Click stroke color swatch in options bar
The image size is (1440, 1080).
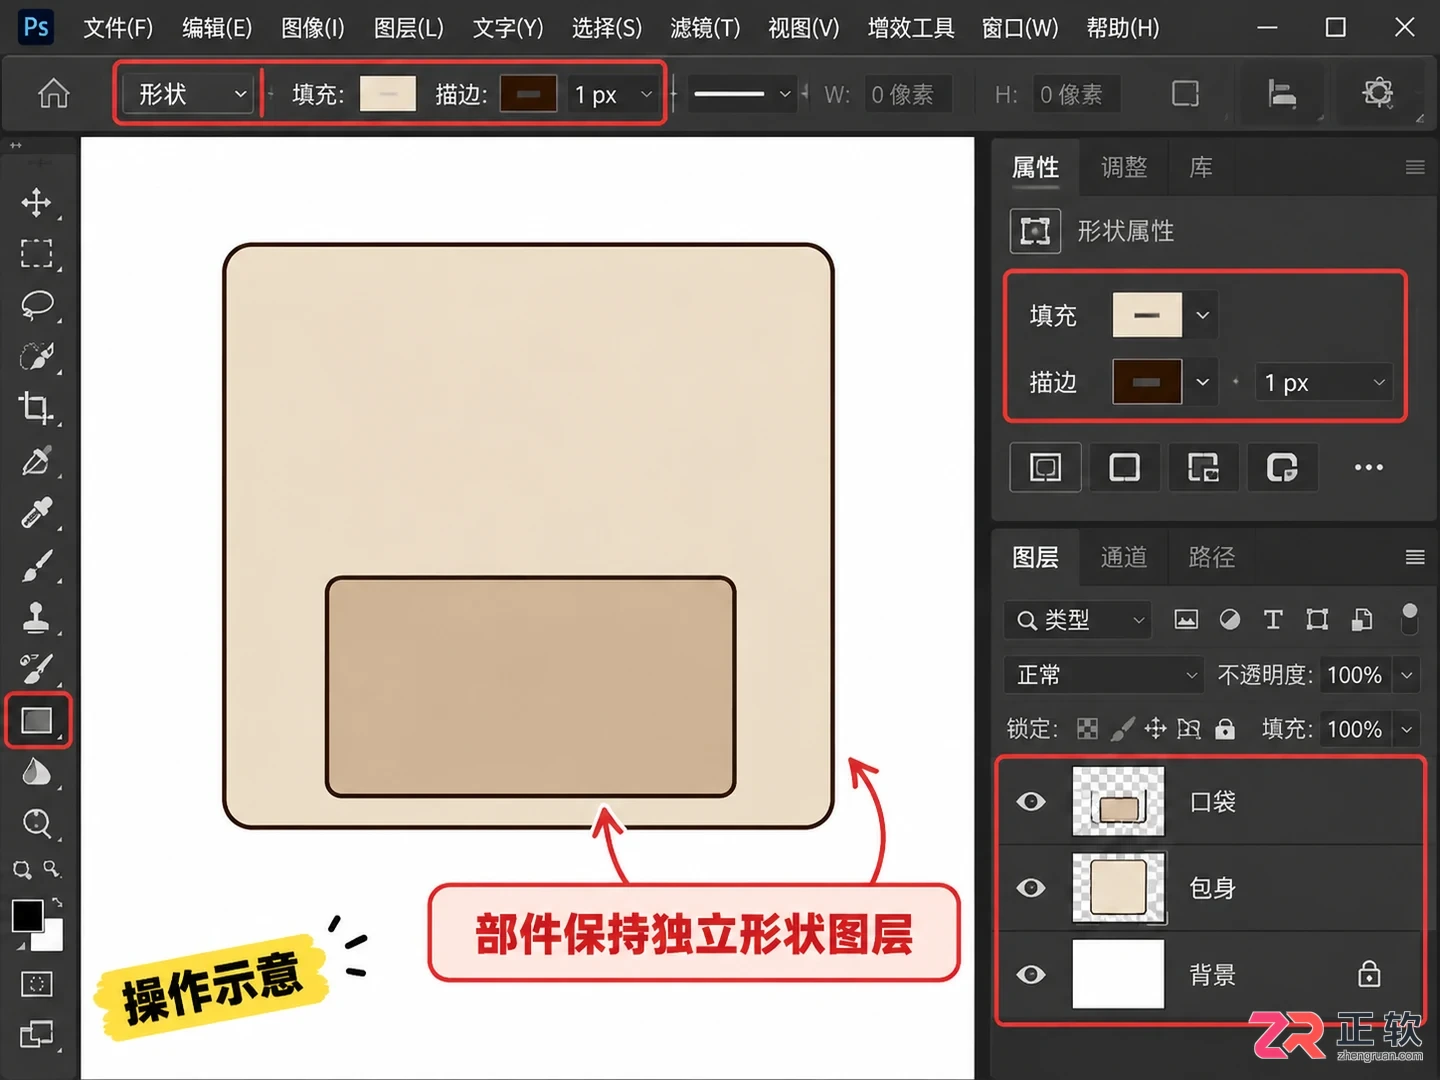528,94
